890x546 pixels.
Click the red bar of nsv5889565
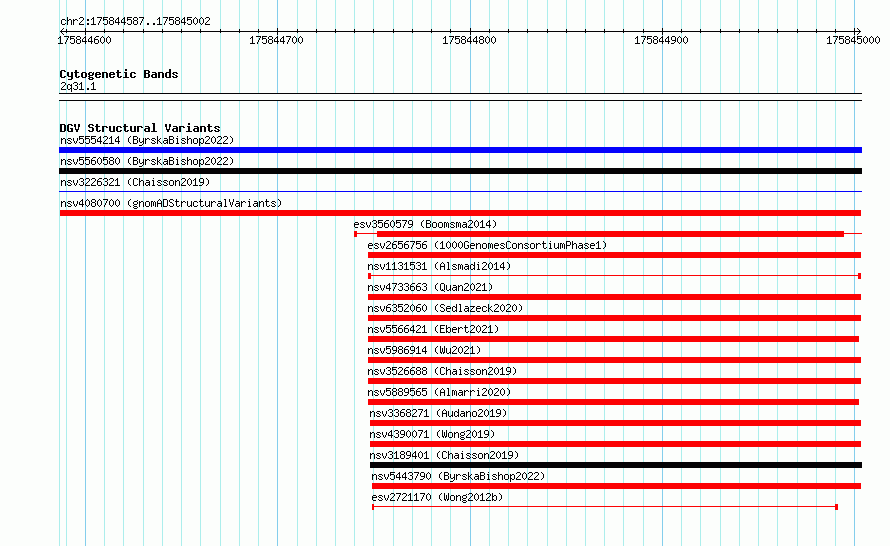pyautogui.click(x=614, y=402)
